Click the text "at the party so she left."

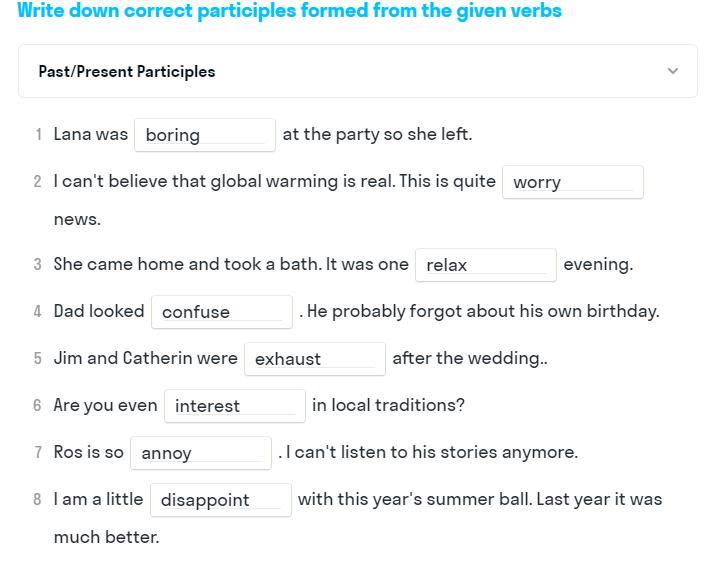[x=377, y=134]
